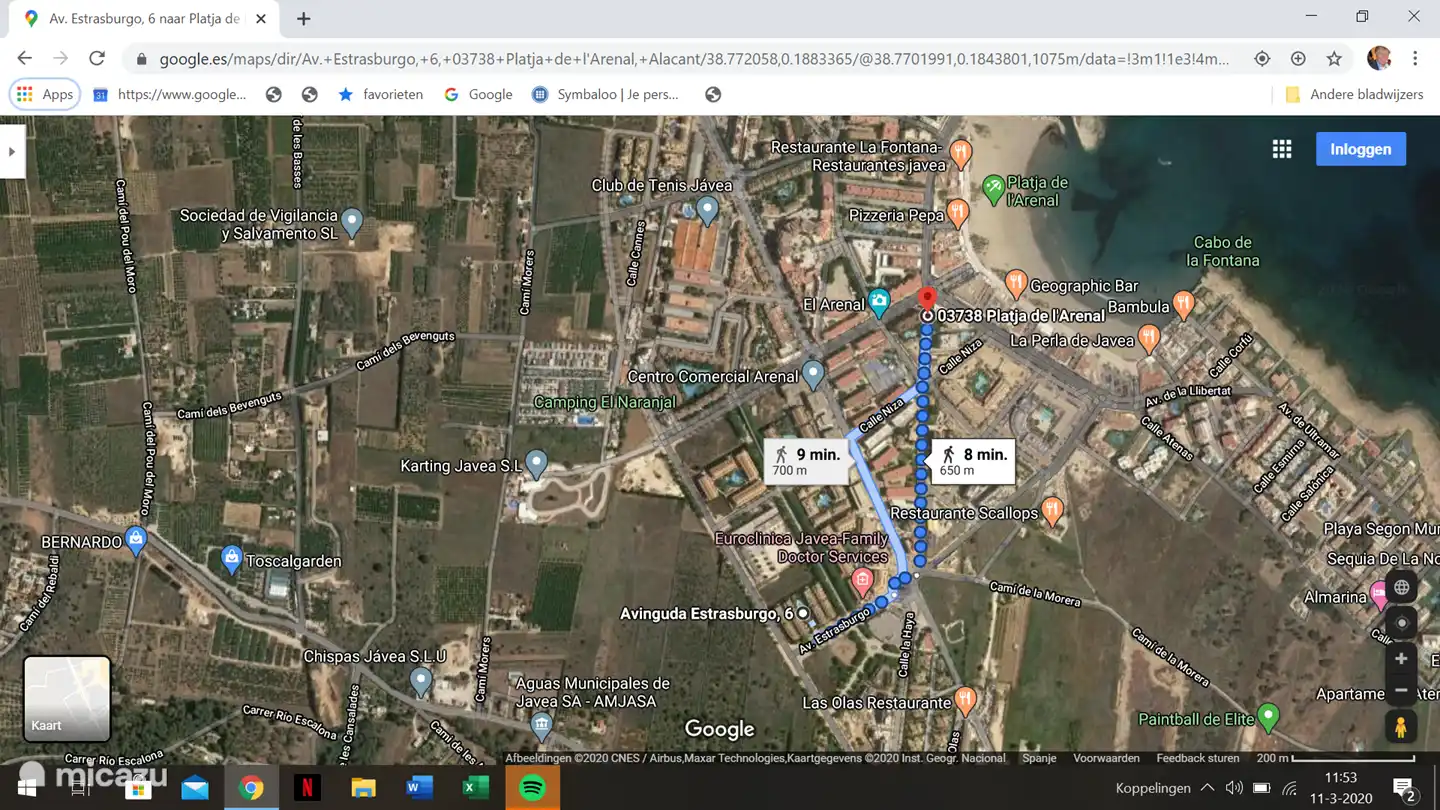Bookmark this page with the star
The width and height of the screenshot is (1440, 810).
1334,59
